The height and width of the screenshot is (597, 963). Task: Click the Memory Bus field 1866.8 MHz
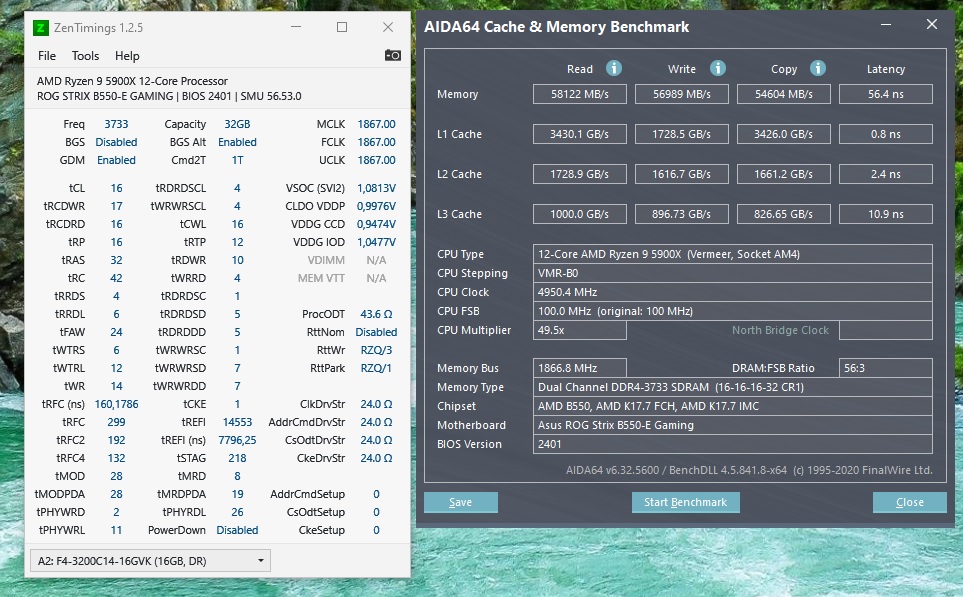580,369
